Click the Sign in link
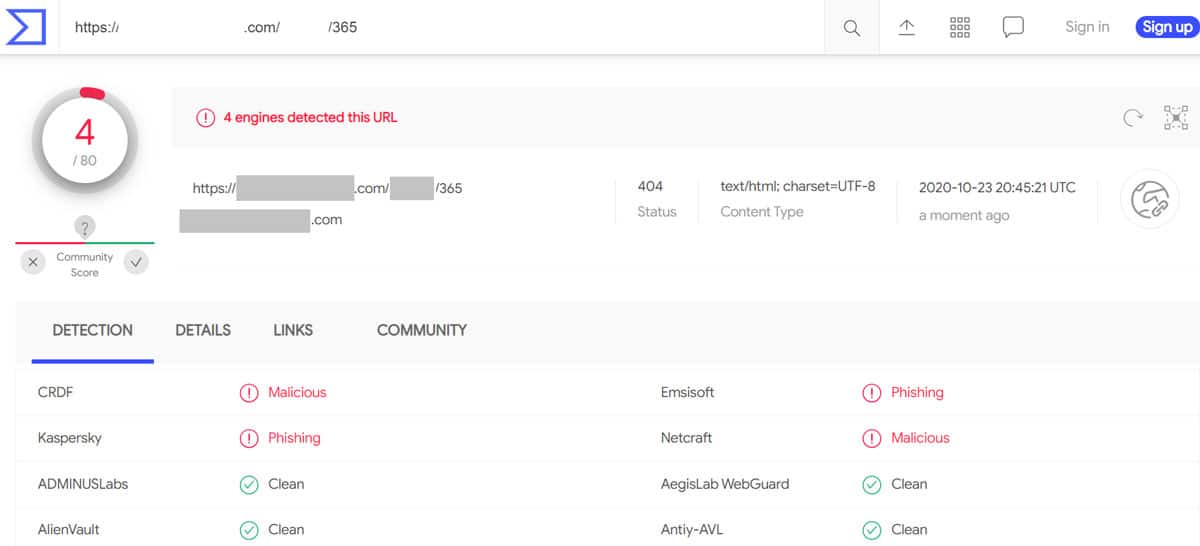This screenshot has width=1200, height=546. [x=1087, y=27]
